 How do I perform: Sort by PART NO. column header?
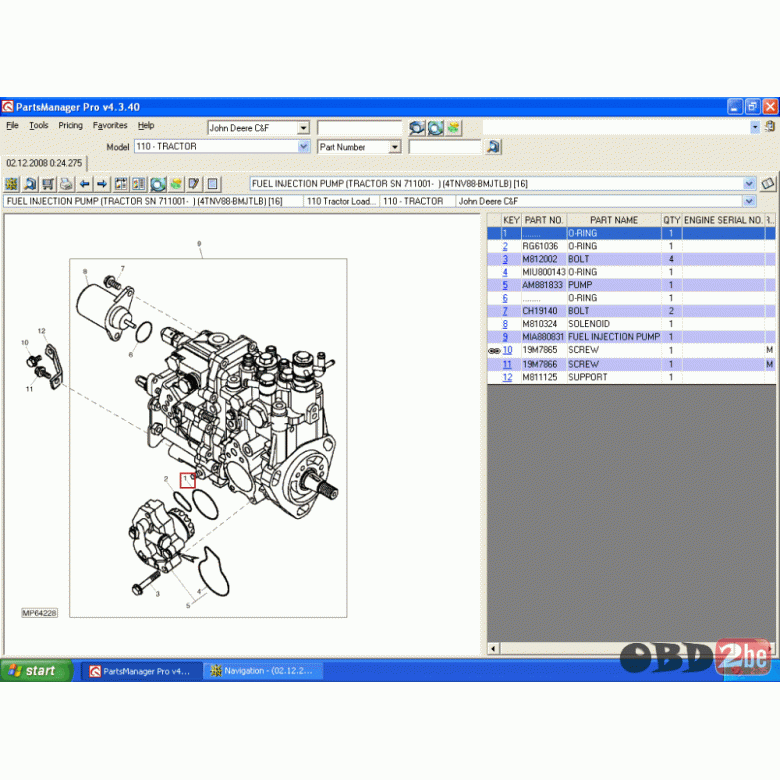[x=544, y=220]
